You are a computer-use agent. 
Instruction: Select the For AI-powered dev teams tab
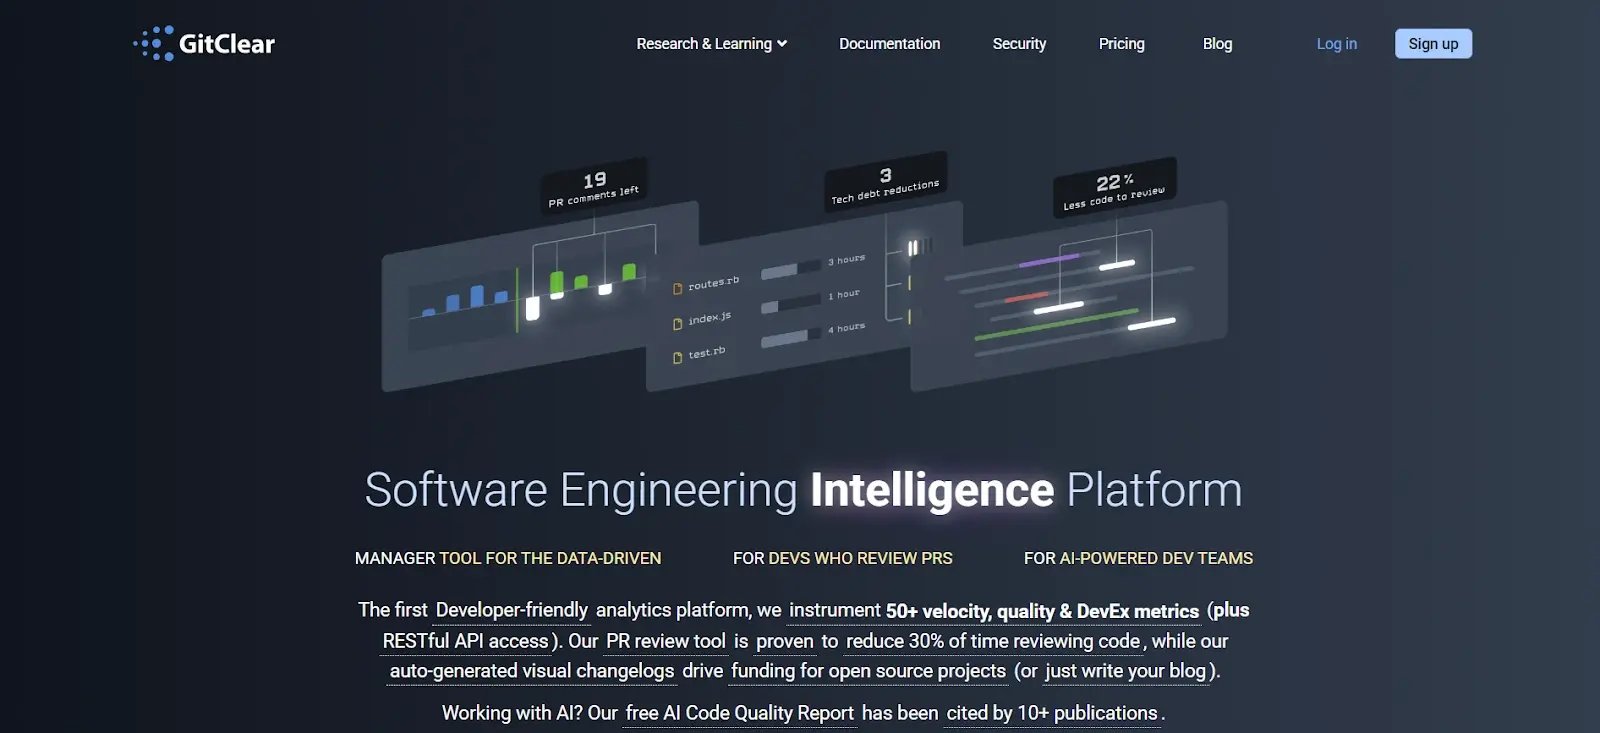pos(1138,558)
